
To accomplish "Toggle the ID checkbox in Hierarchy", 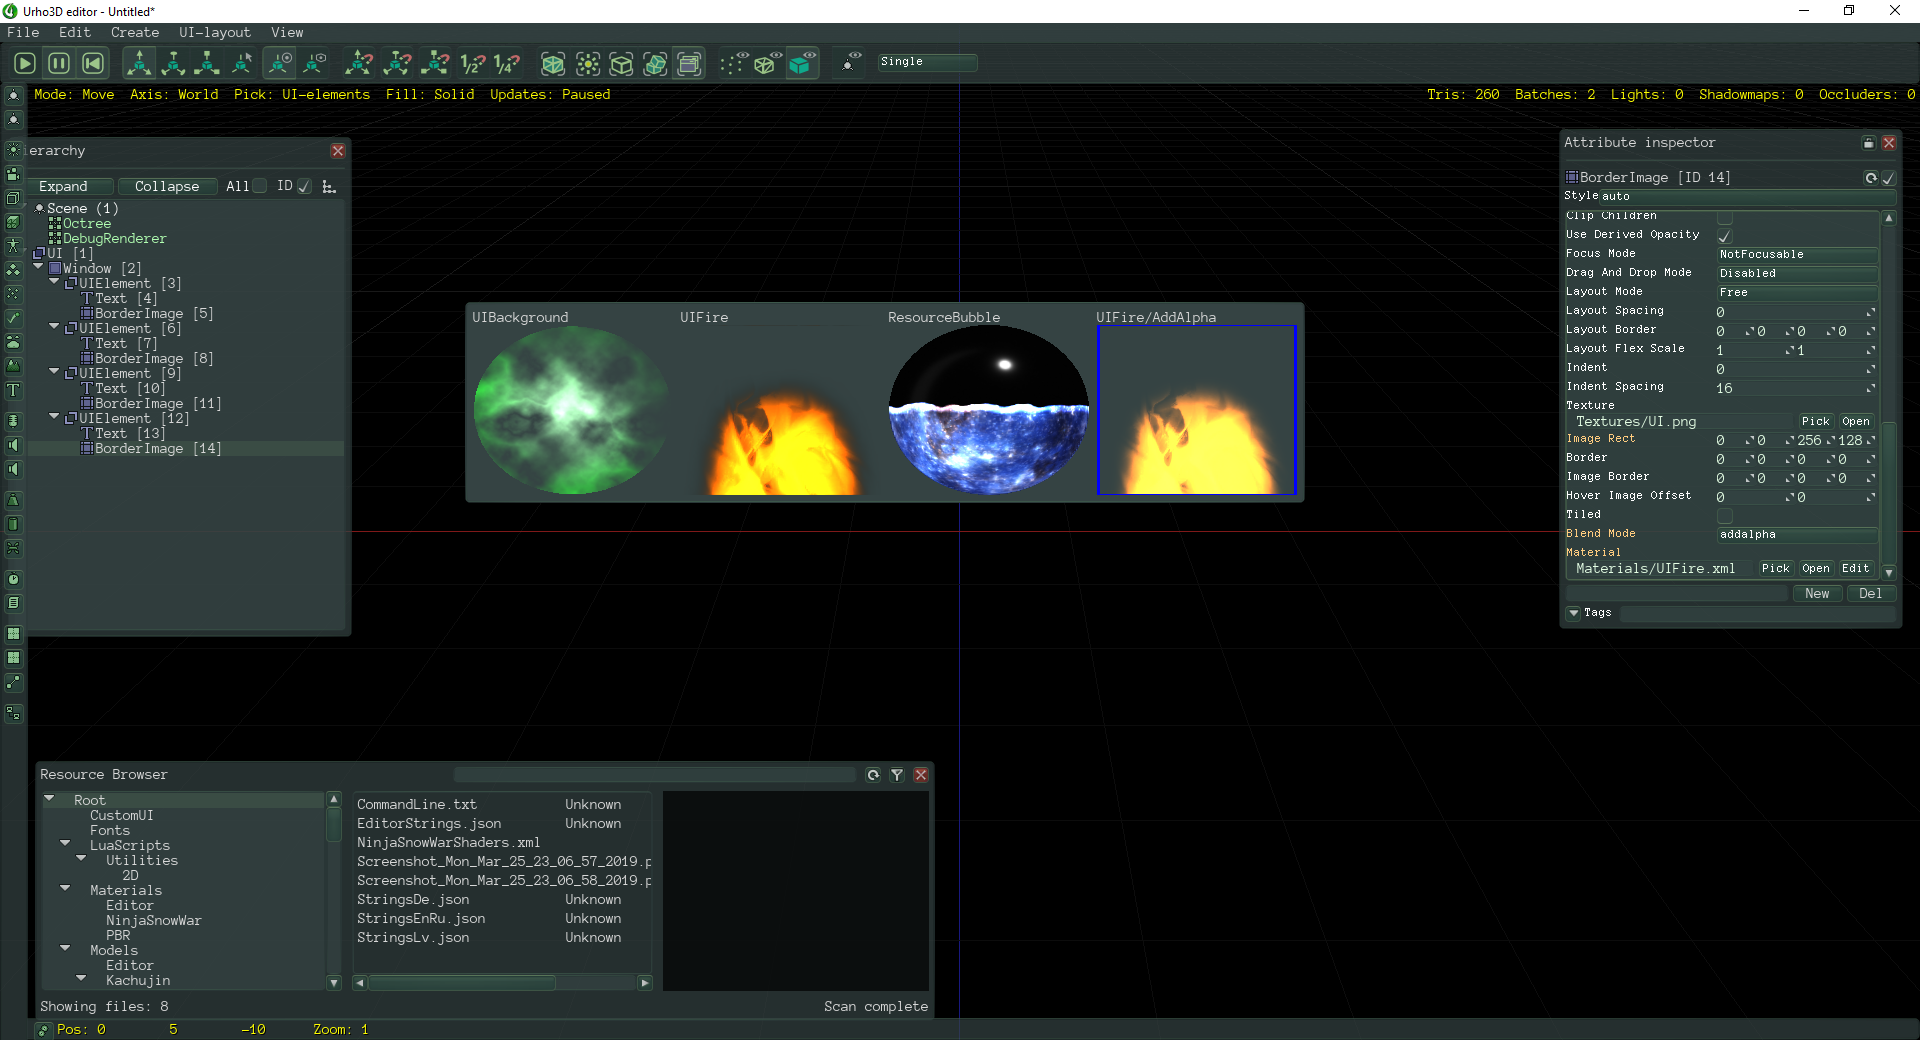I will [x=304, y=186].
